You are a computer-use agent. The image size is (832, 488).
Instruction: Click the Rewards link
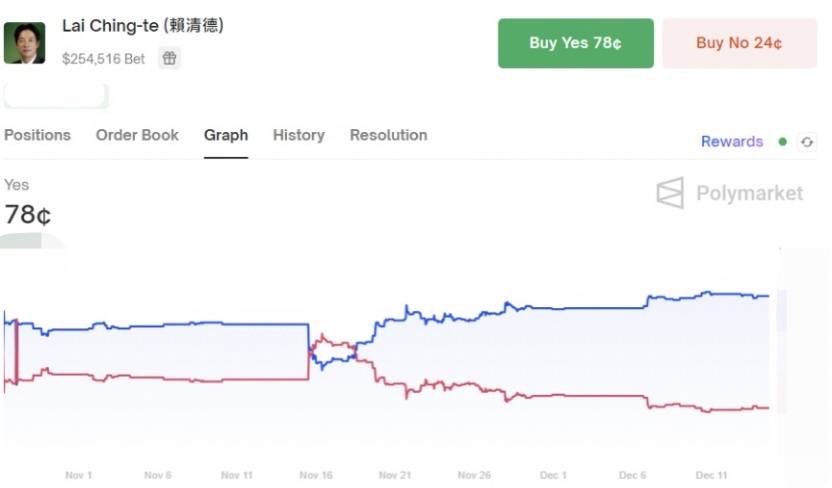click(x=732, y=142)
